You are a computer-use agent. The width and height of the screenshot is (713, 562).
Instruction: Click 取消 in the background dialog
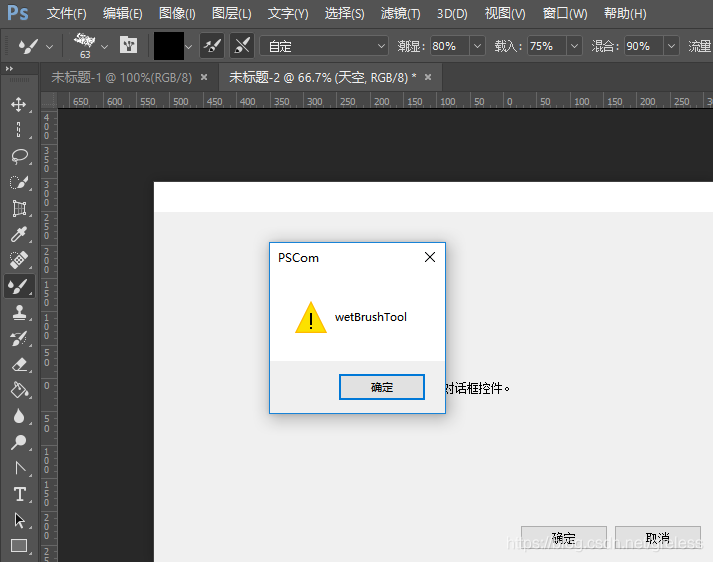pos(658,538)
